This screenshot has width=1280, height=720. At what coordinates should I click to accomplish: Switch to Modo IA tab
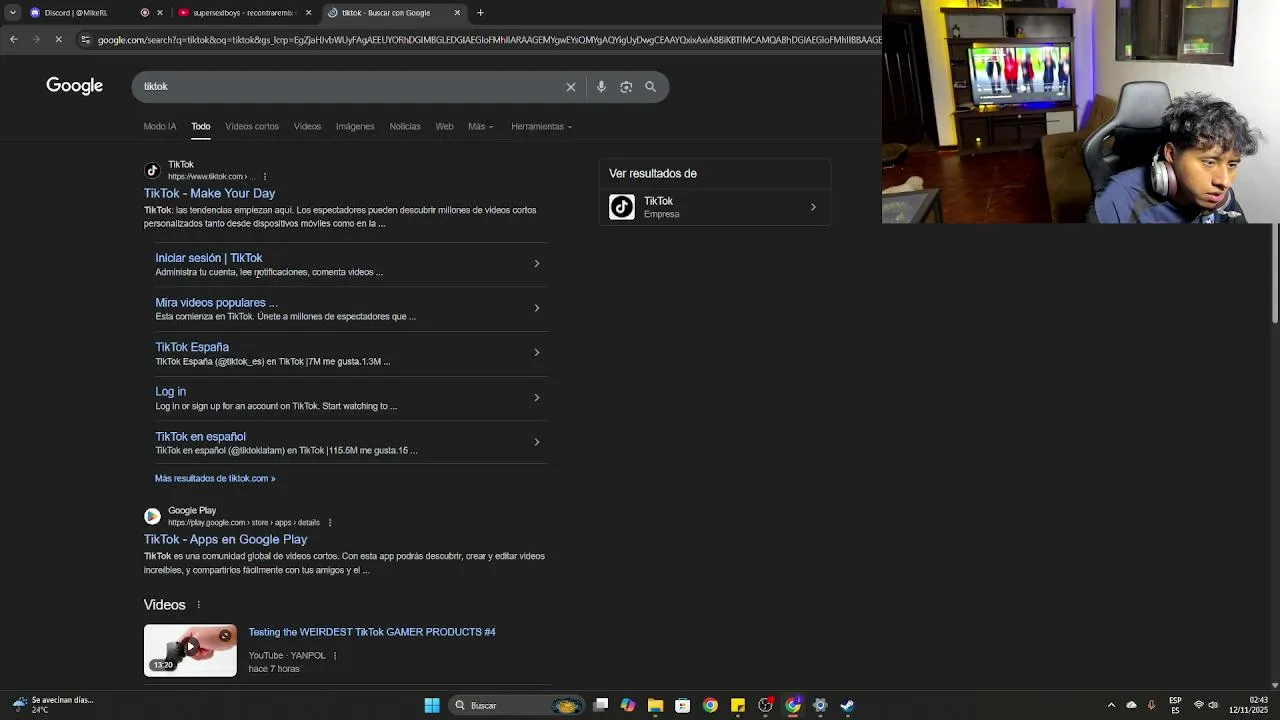160,127
